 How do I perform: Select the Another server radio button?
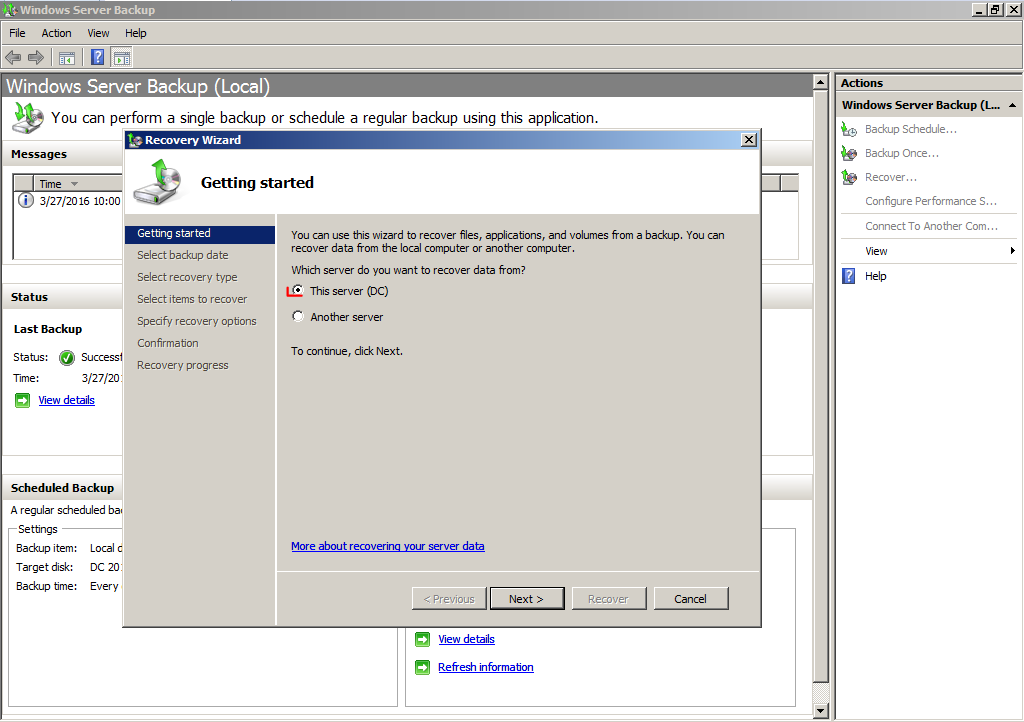pos(298,317)
